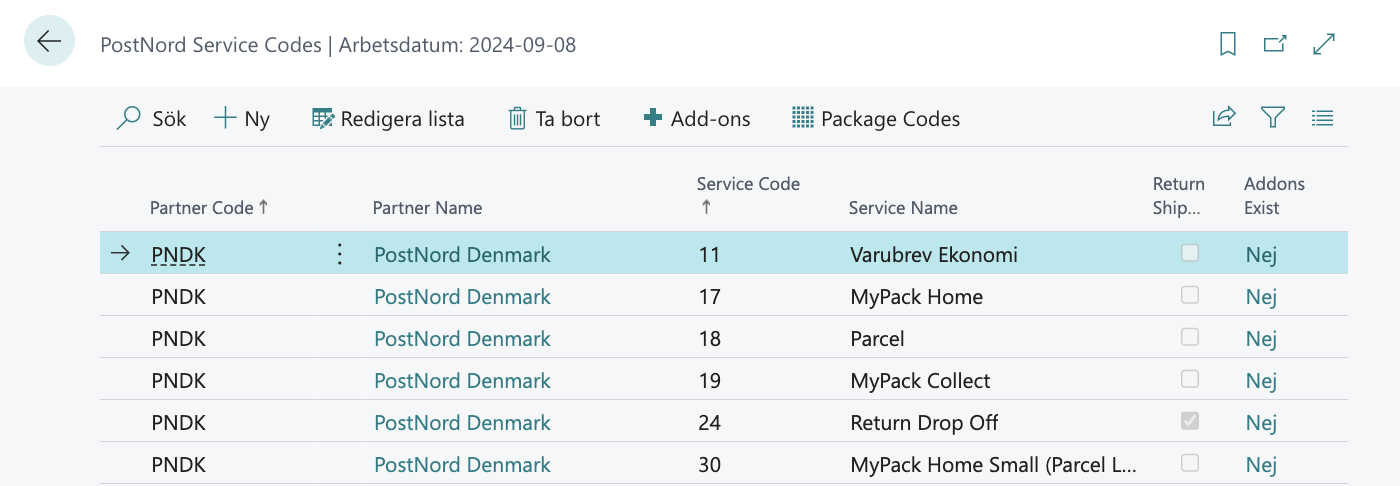Toggle Return Ship checkbox for MyPack Collect
The height and width of the screenshot is (486, 1400).
(1190, 379)
